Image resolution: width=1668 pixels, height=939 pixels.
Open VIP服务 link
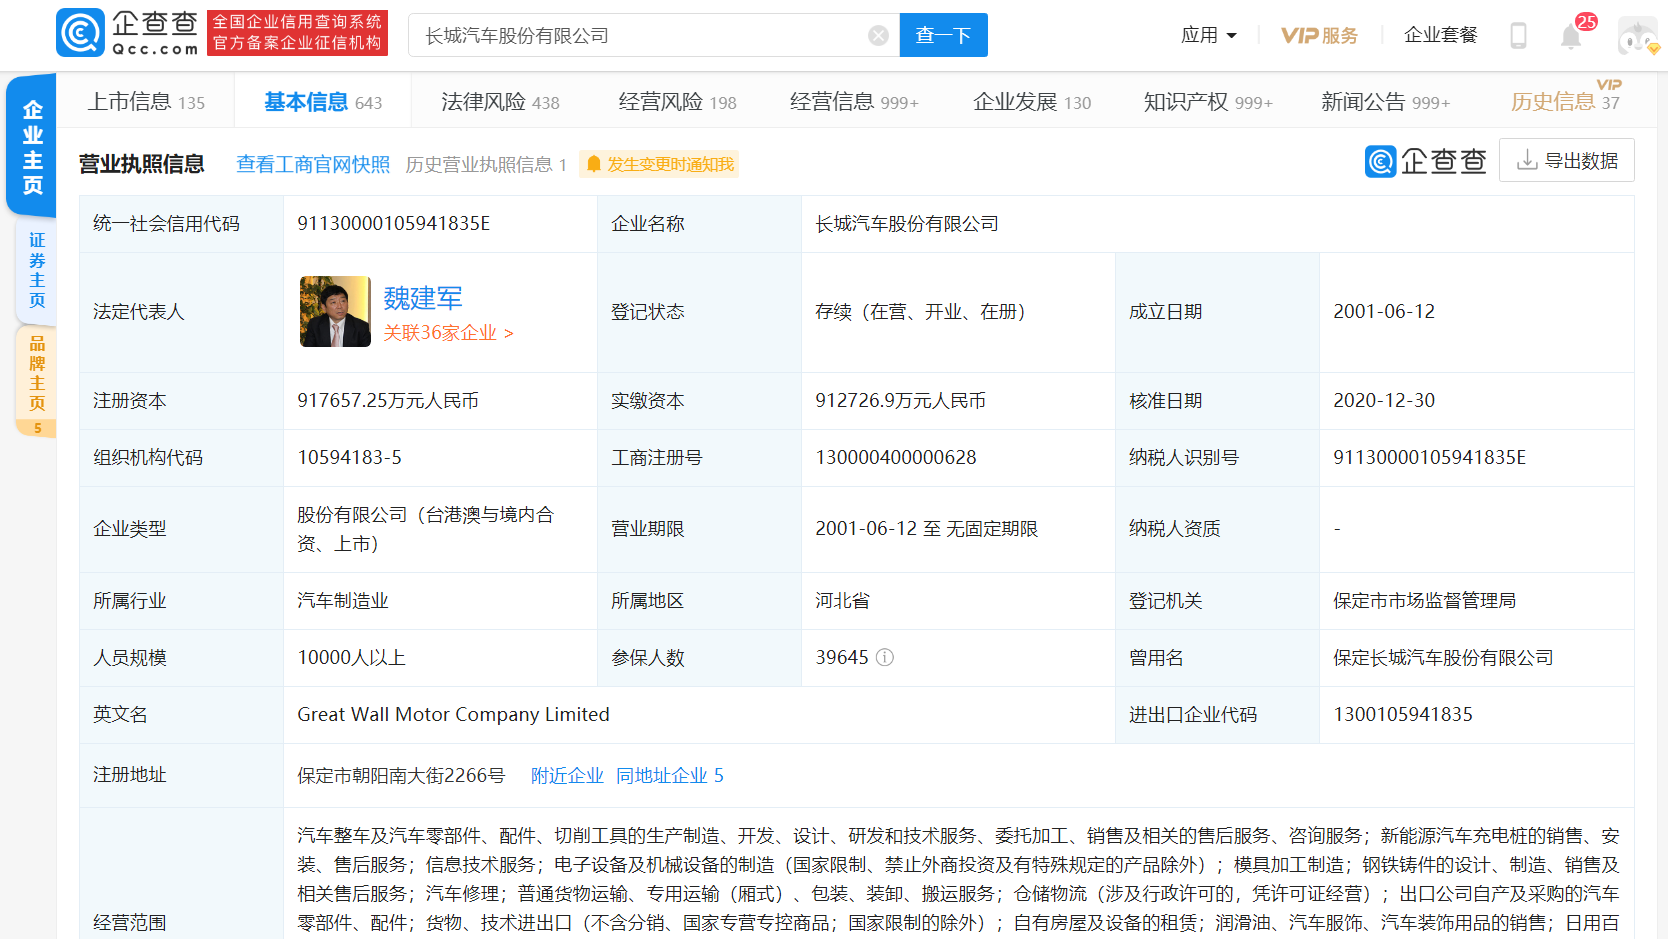coord(1319,36)
